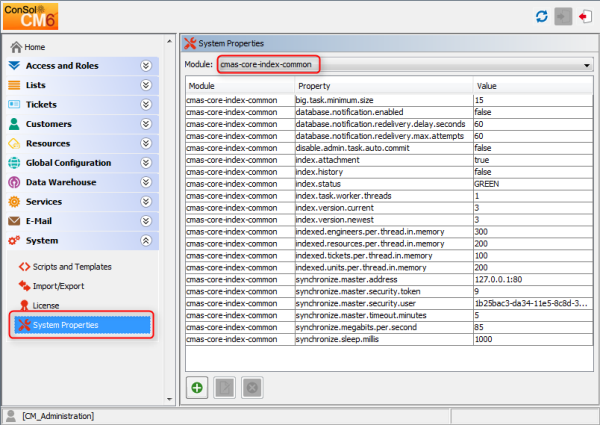
Task: Click the green plus add property button
Action: [x=197, y=388]
